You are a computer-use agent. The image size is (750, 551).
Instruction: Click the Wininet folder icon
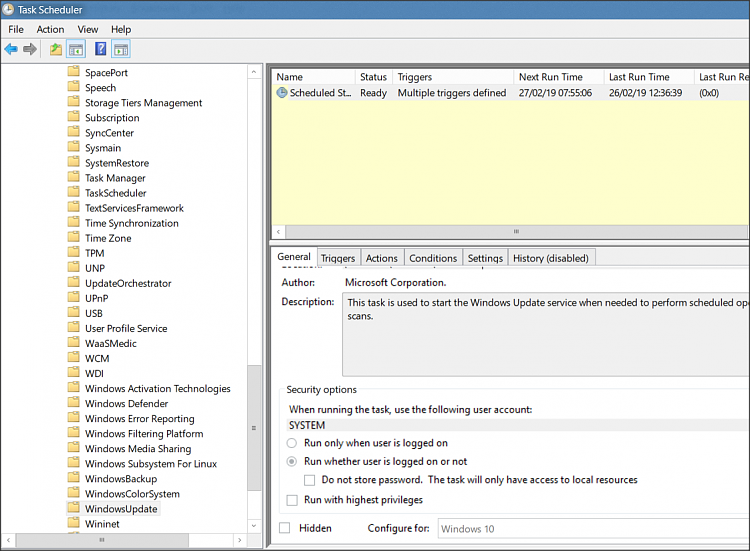(x=73, y=523)
